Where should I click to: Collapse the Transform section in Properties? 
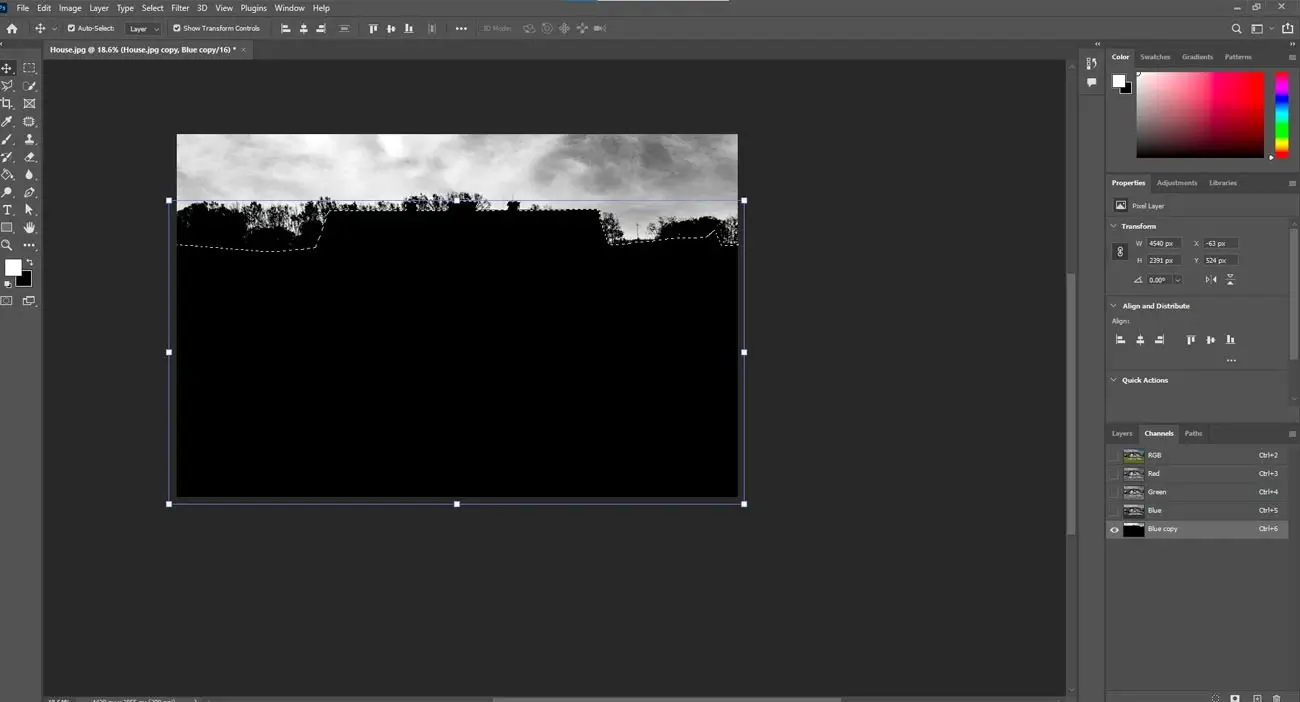tap(1113, 226)
